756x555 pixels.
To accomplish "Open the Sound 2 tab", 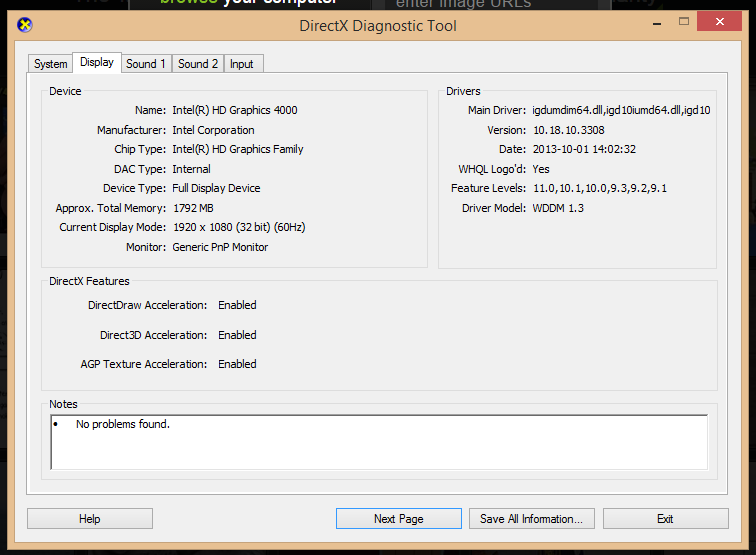I will (x=198, y=64).
